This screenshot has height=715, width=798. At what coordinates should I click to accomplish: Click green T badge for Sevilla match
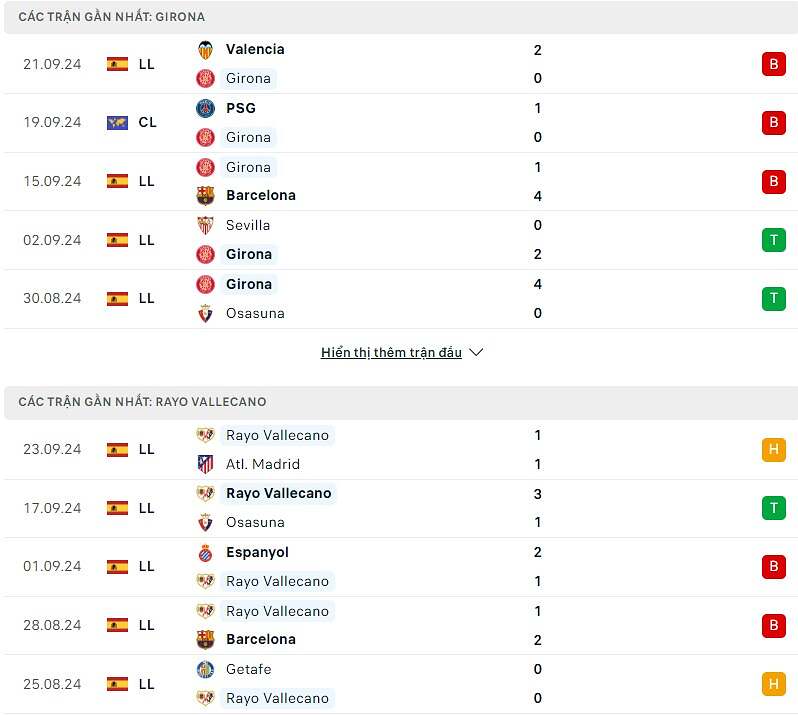(x=774, y=240)
